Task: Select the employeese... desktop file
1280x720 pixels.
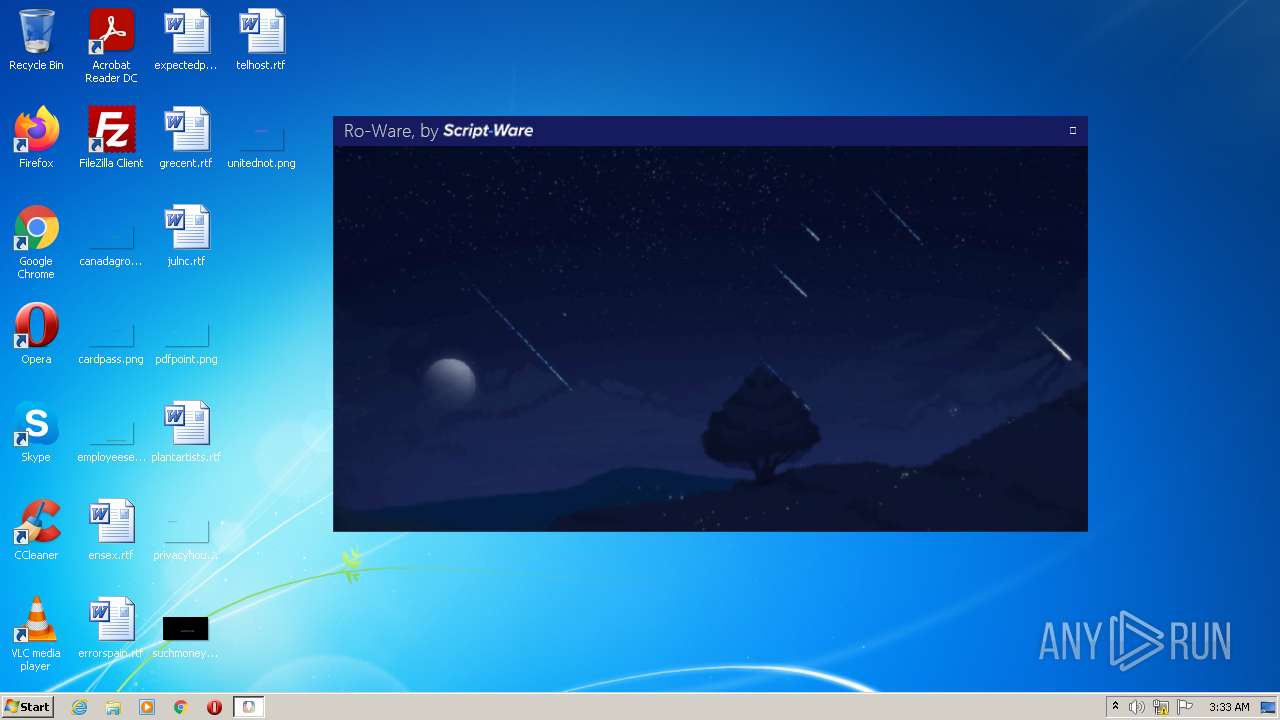Action: coord(111,442)
